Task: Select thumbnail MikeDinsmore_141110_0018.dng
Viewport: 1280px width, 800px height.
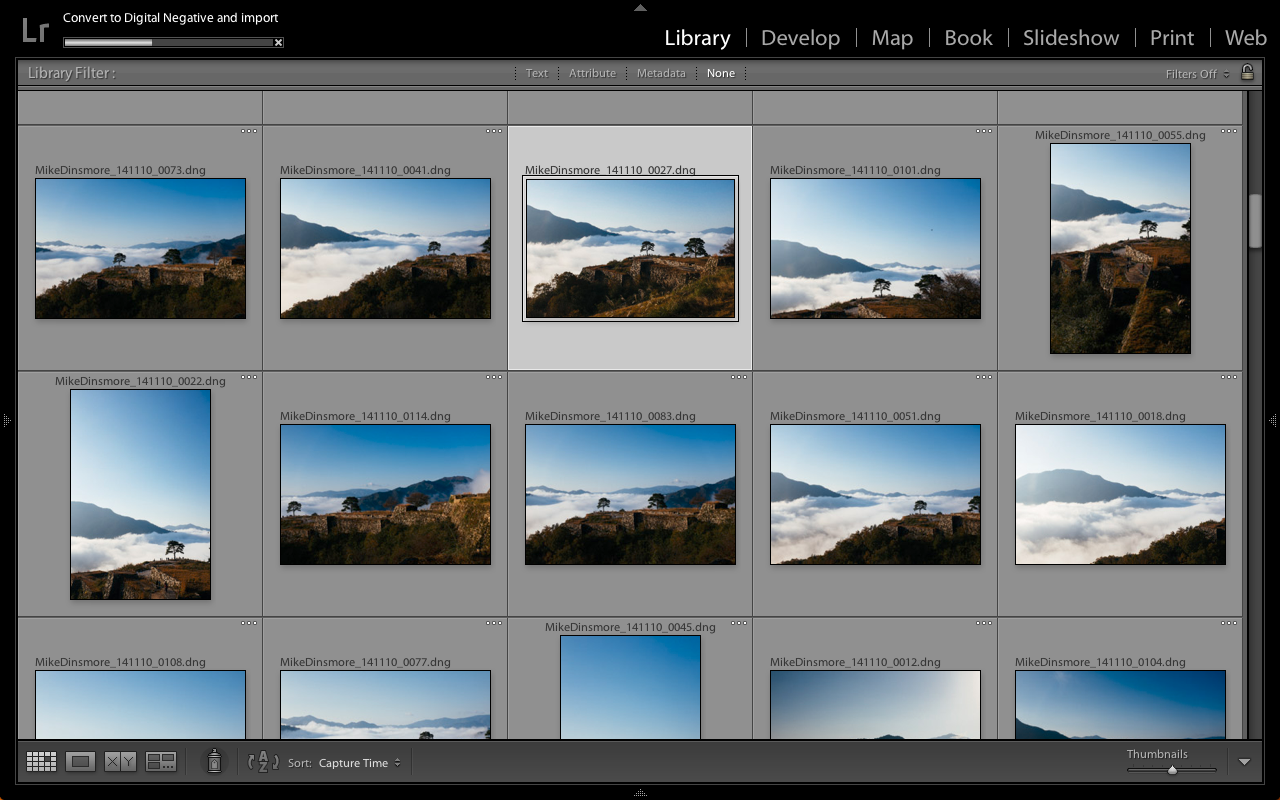Action: (1120, 495)
